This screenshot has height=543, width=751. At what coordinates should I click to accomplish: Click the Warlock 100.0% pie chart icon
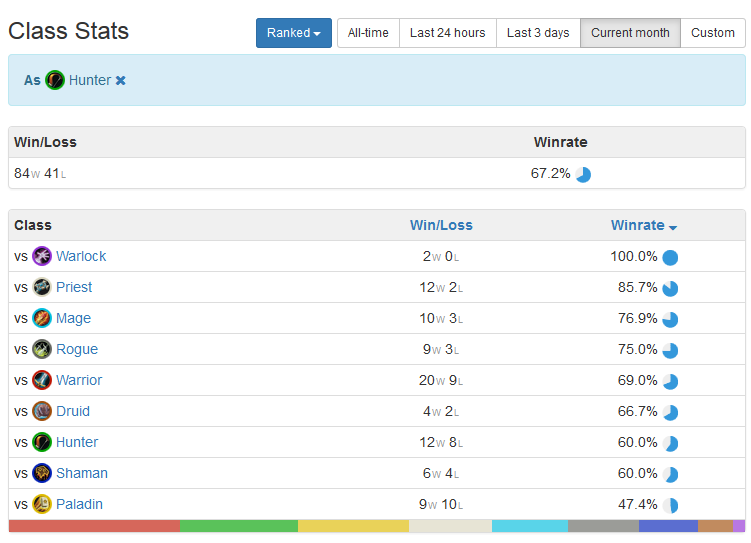click(x=670, y=258)
